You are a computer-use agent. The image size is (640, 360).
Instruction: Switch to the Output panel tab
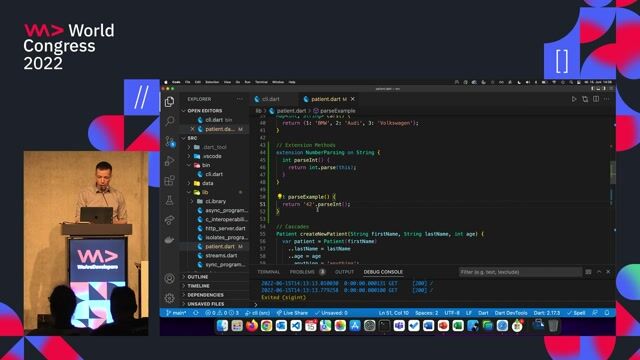(344, 272)
